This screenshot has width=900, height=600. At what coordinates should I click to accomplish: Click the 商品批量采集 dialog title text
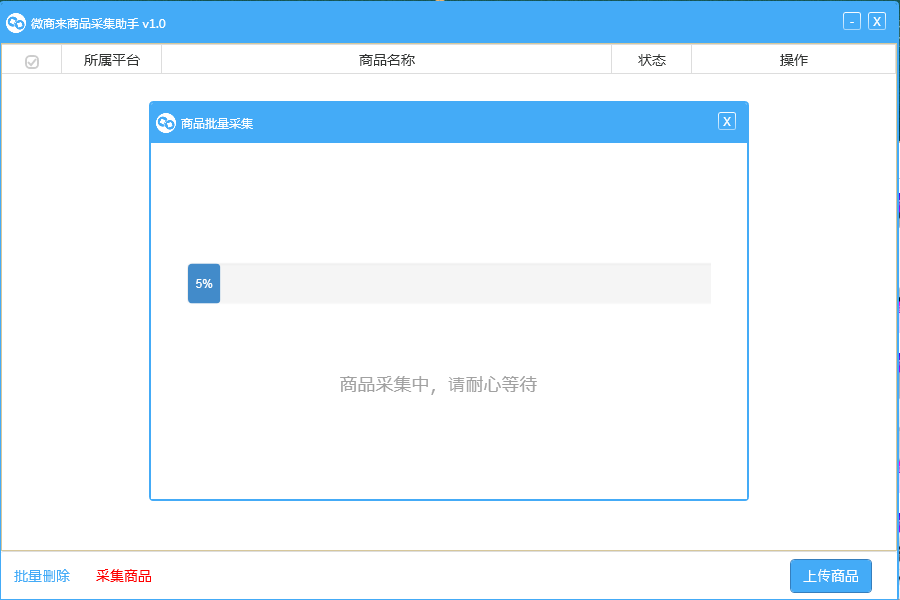pyautogui.click(x=217, y=124)
